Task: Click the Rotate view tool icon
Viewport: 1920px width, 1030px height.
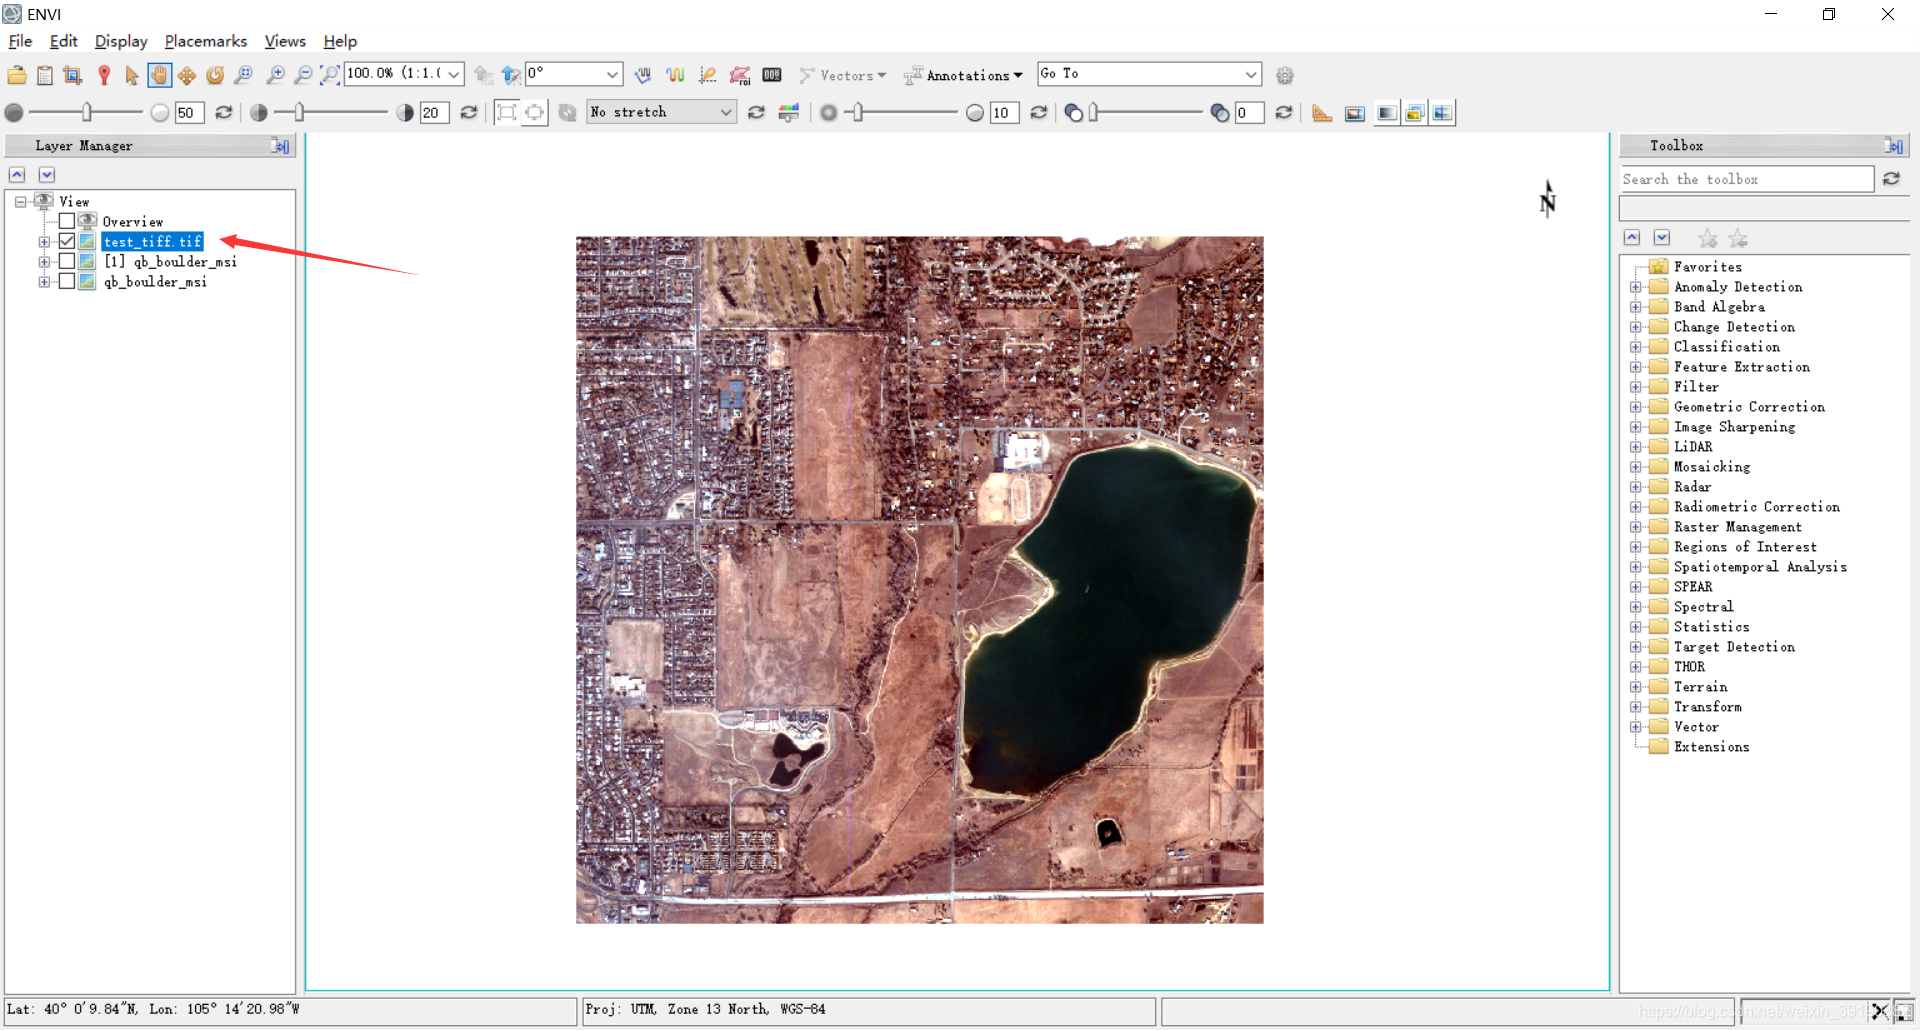Action: 215,75
